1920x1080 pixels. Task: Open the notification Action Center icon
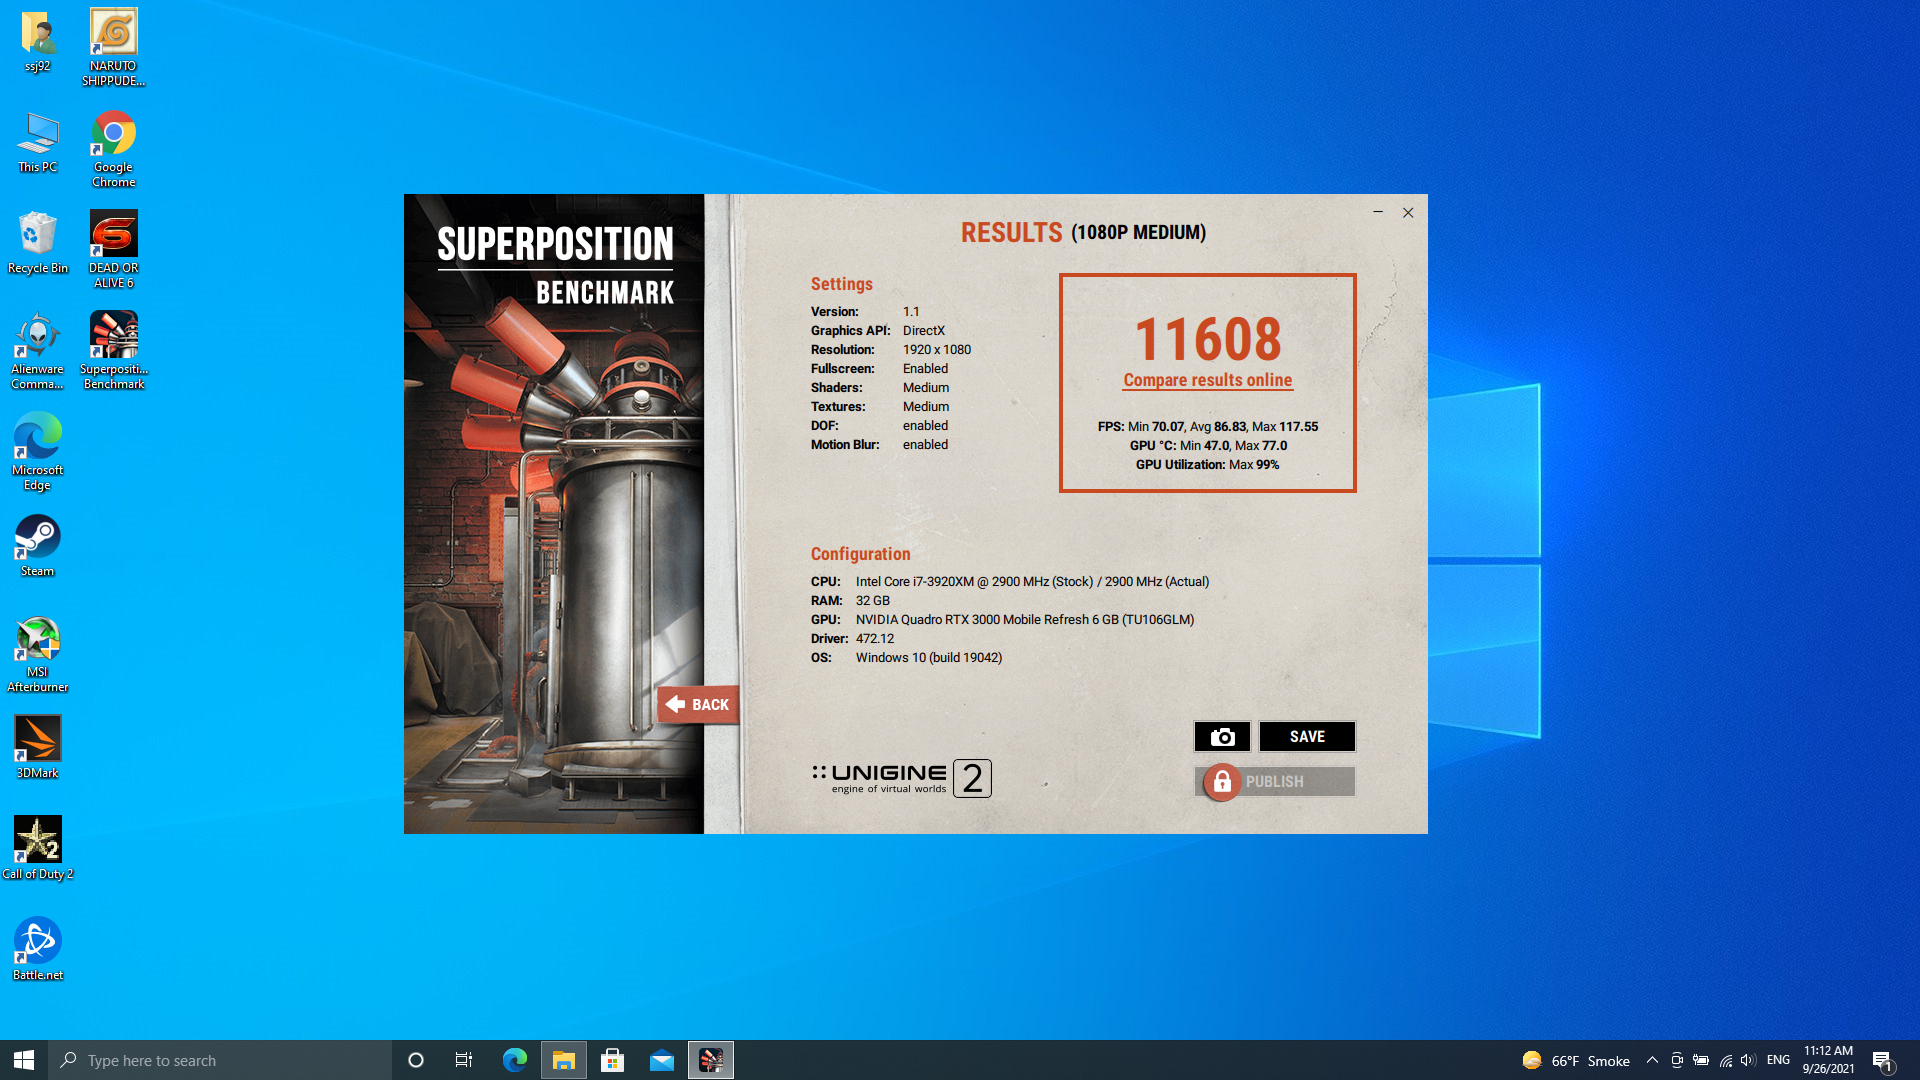coord(1883,1060)
